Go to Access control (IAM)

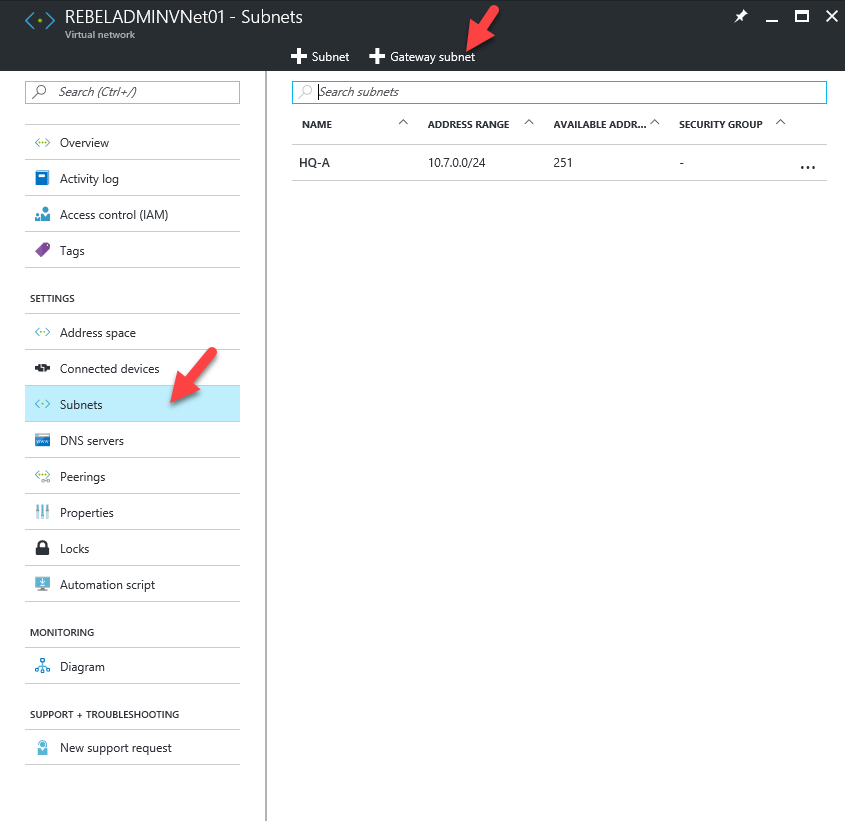(133, 215)
